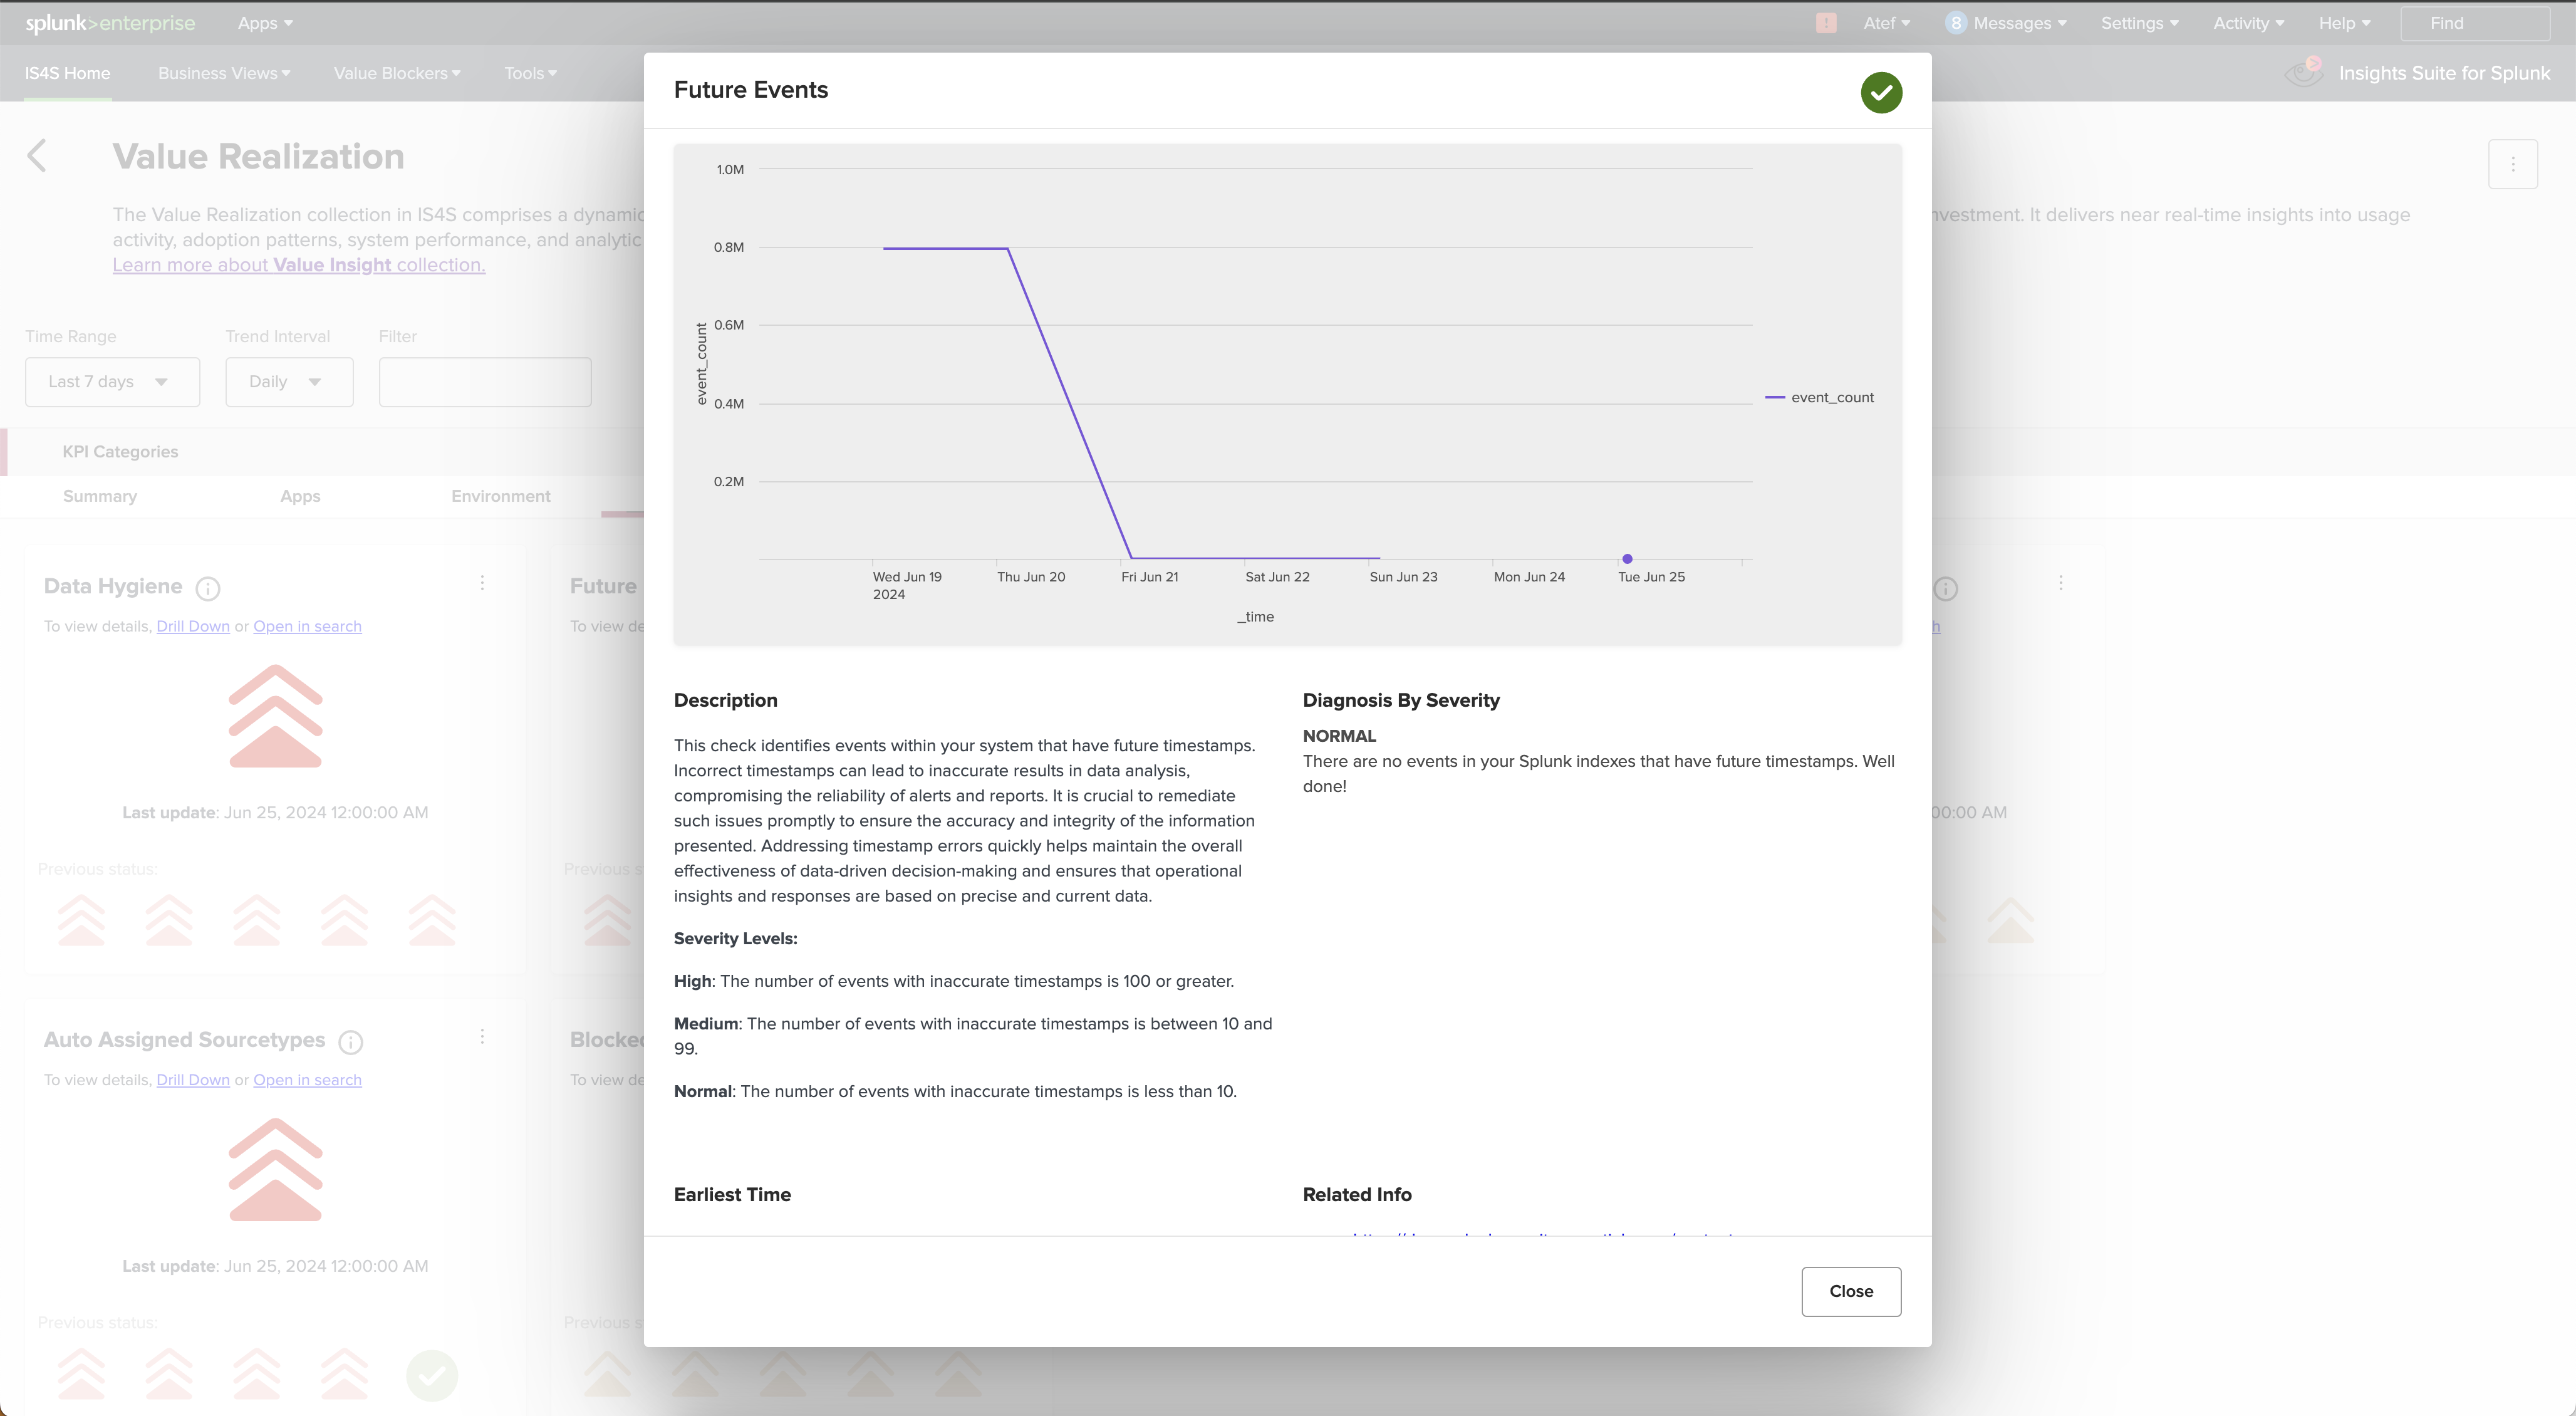Go to the IS4S Home tab
The height and width of the screenshot is (1416, 2576).
tap(67, 73)
